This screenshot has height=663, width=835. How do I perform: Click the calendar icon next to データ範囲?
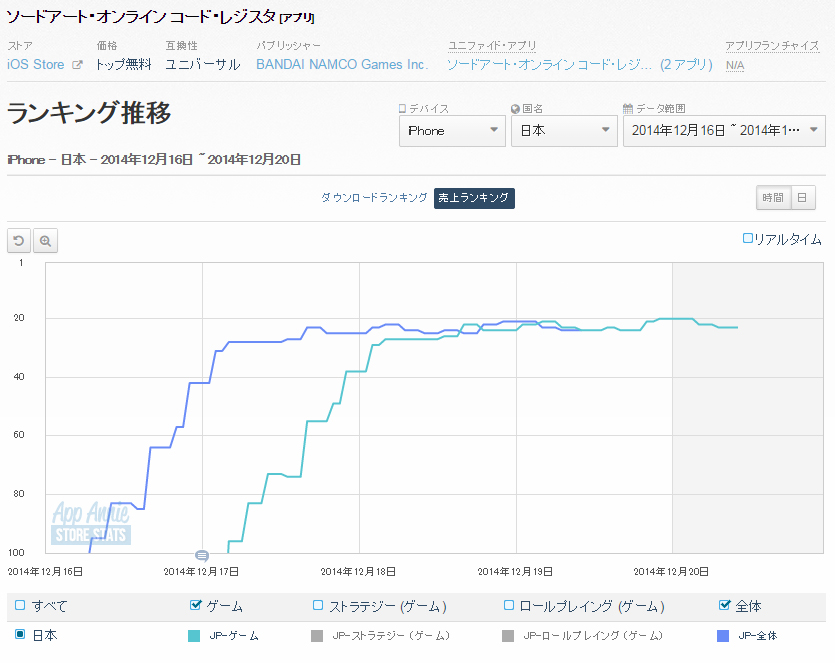[628, 109]
